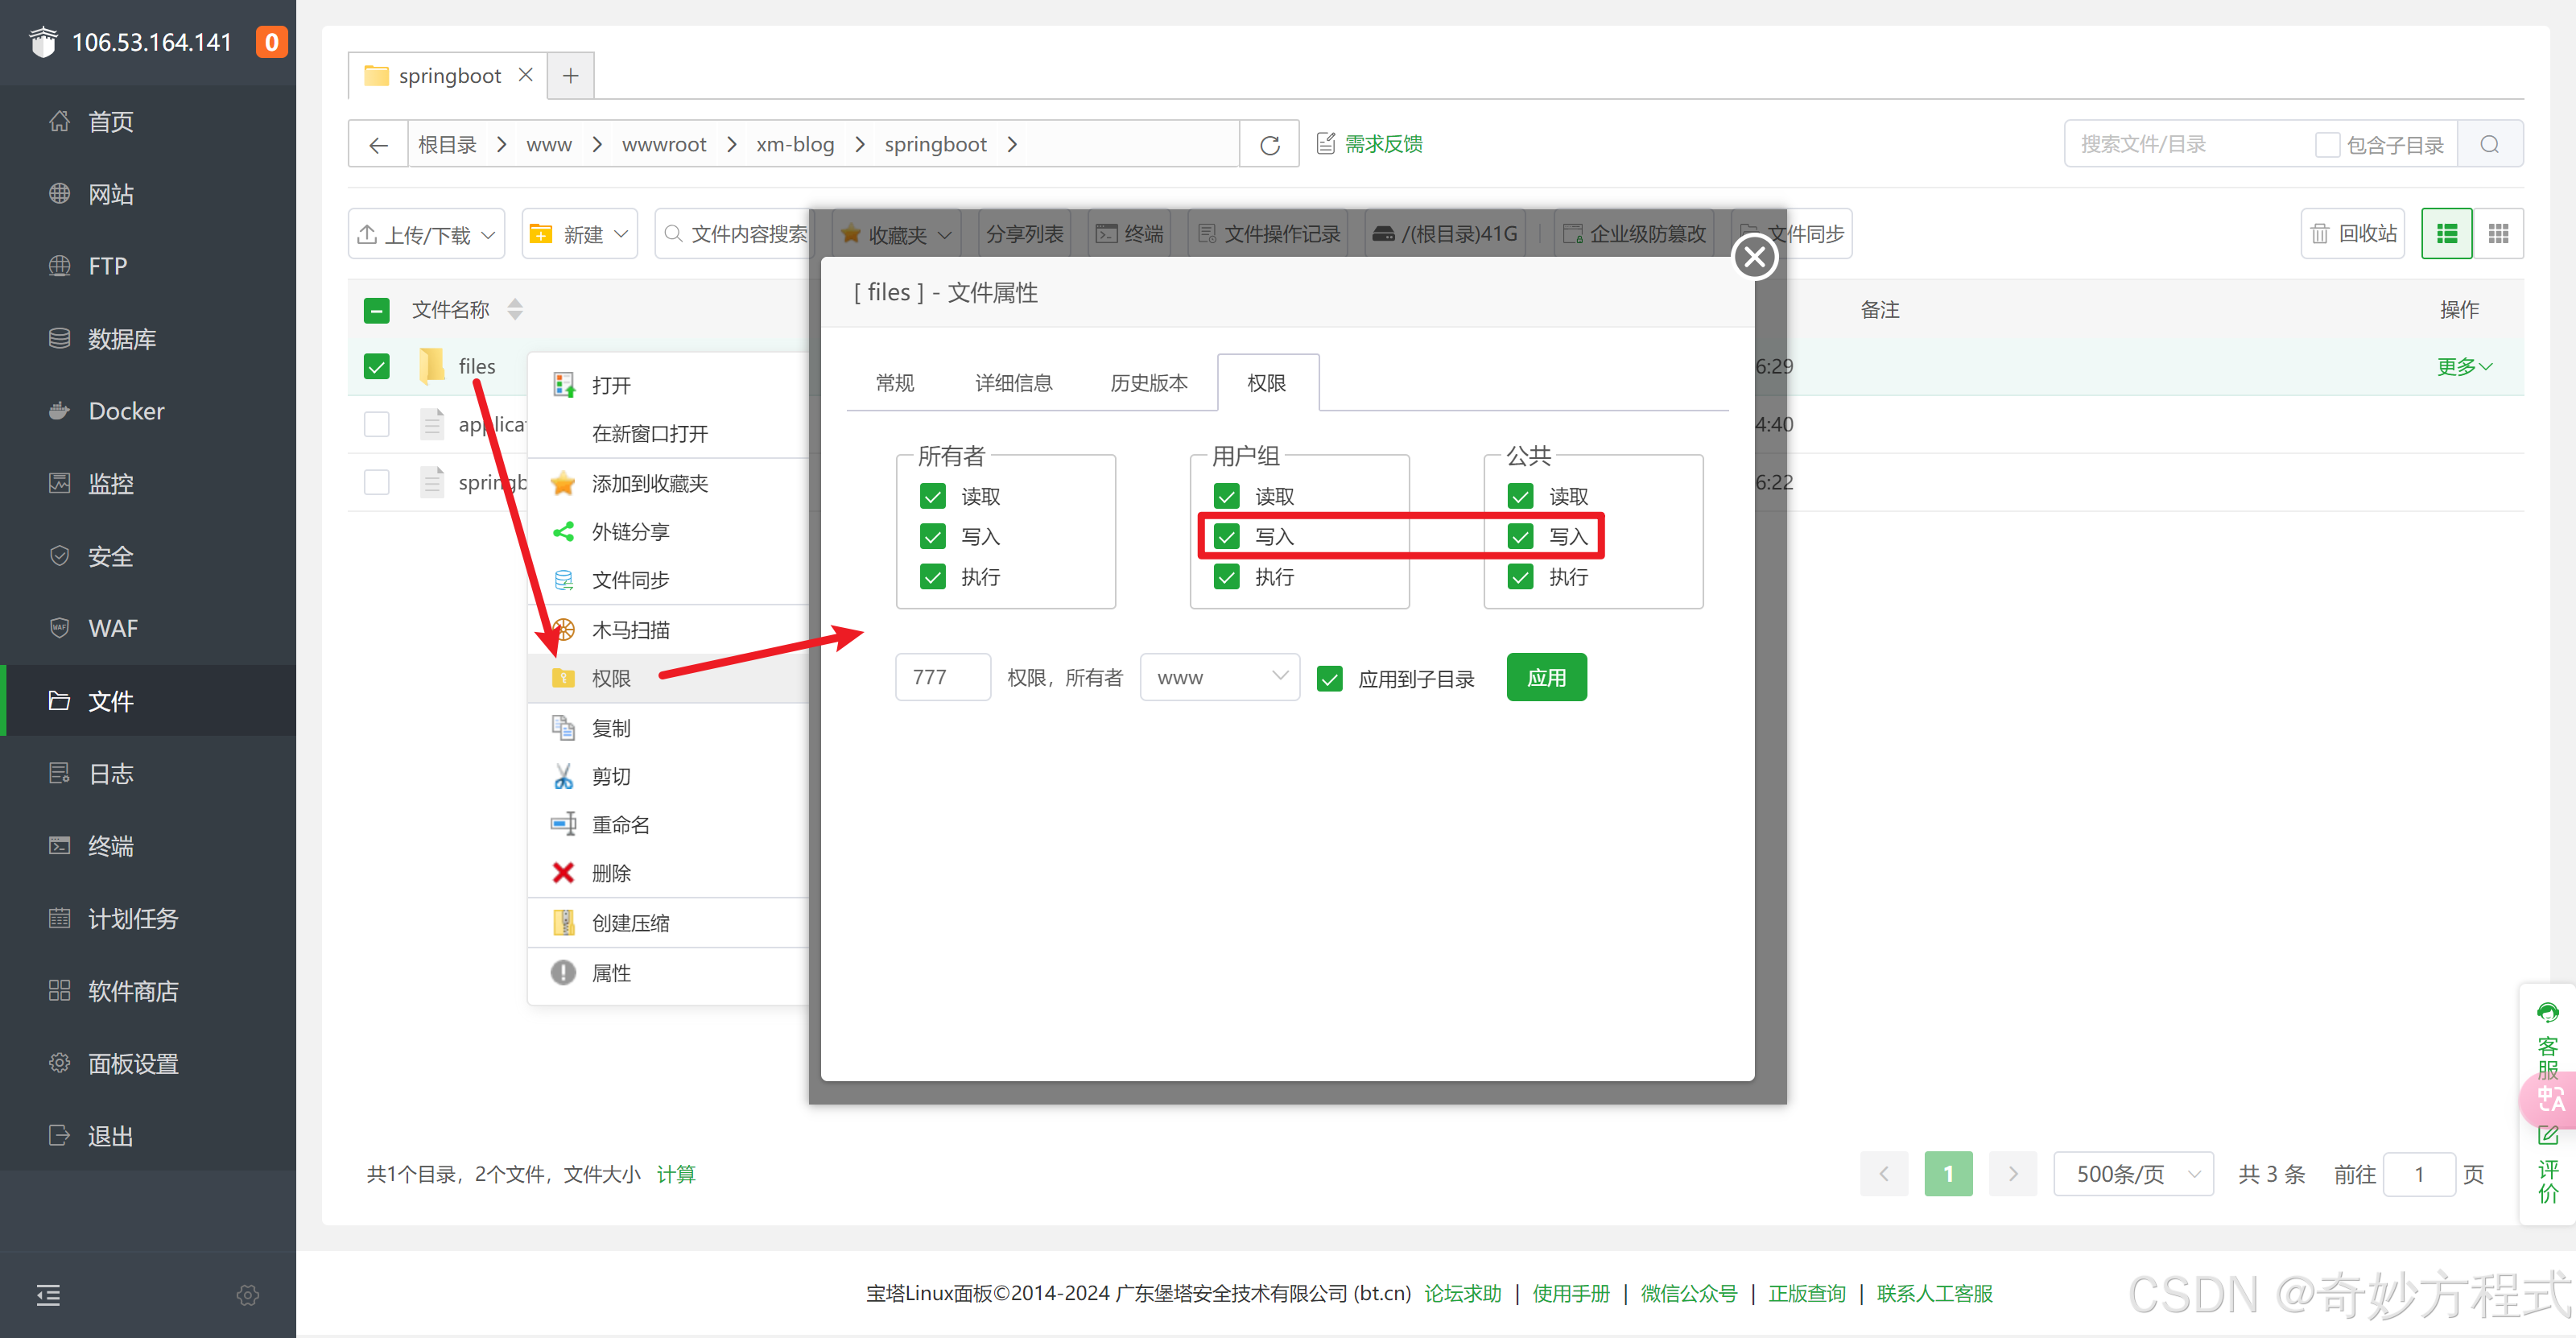The image size is (2576, 1338).
Task: Expand the 新建 dropdown
Action: [579, 234]
